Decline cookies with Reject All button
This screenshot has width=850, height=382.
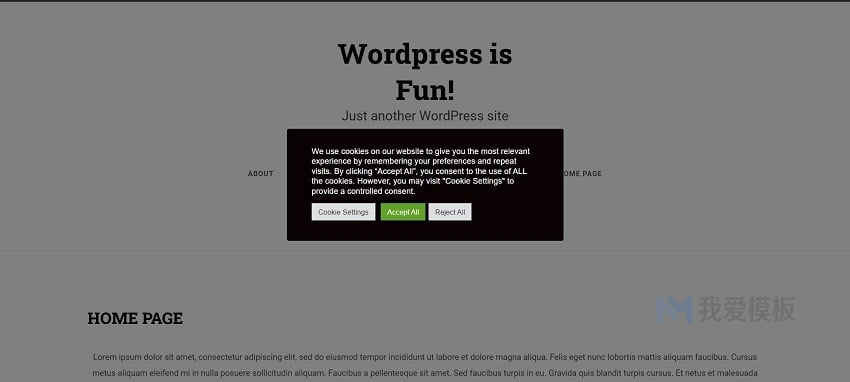click(x=450, y=212)
